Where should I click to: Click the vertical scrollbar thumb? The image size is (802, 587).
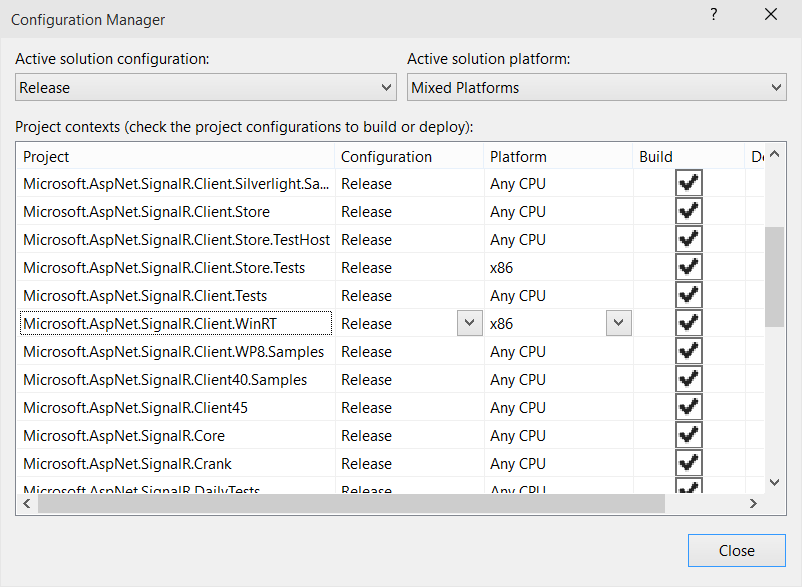tap(774, 277)
